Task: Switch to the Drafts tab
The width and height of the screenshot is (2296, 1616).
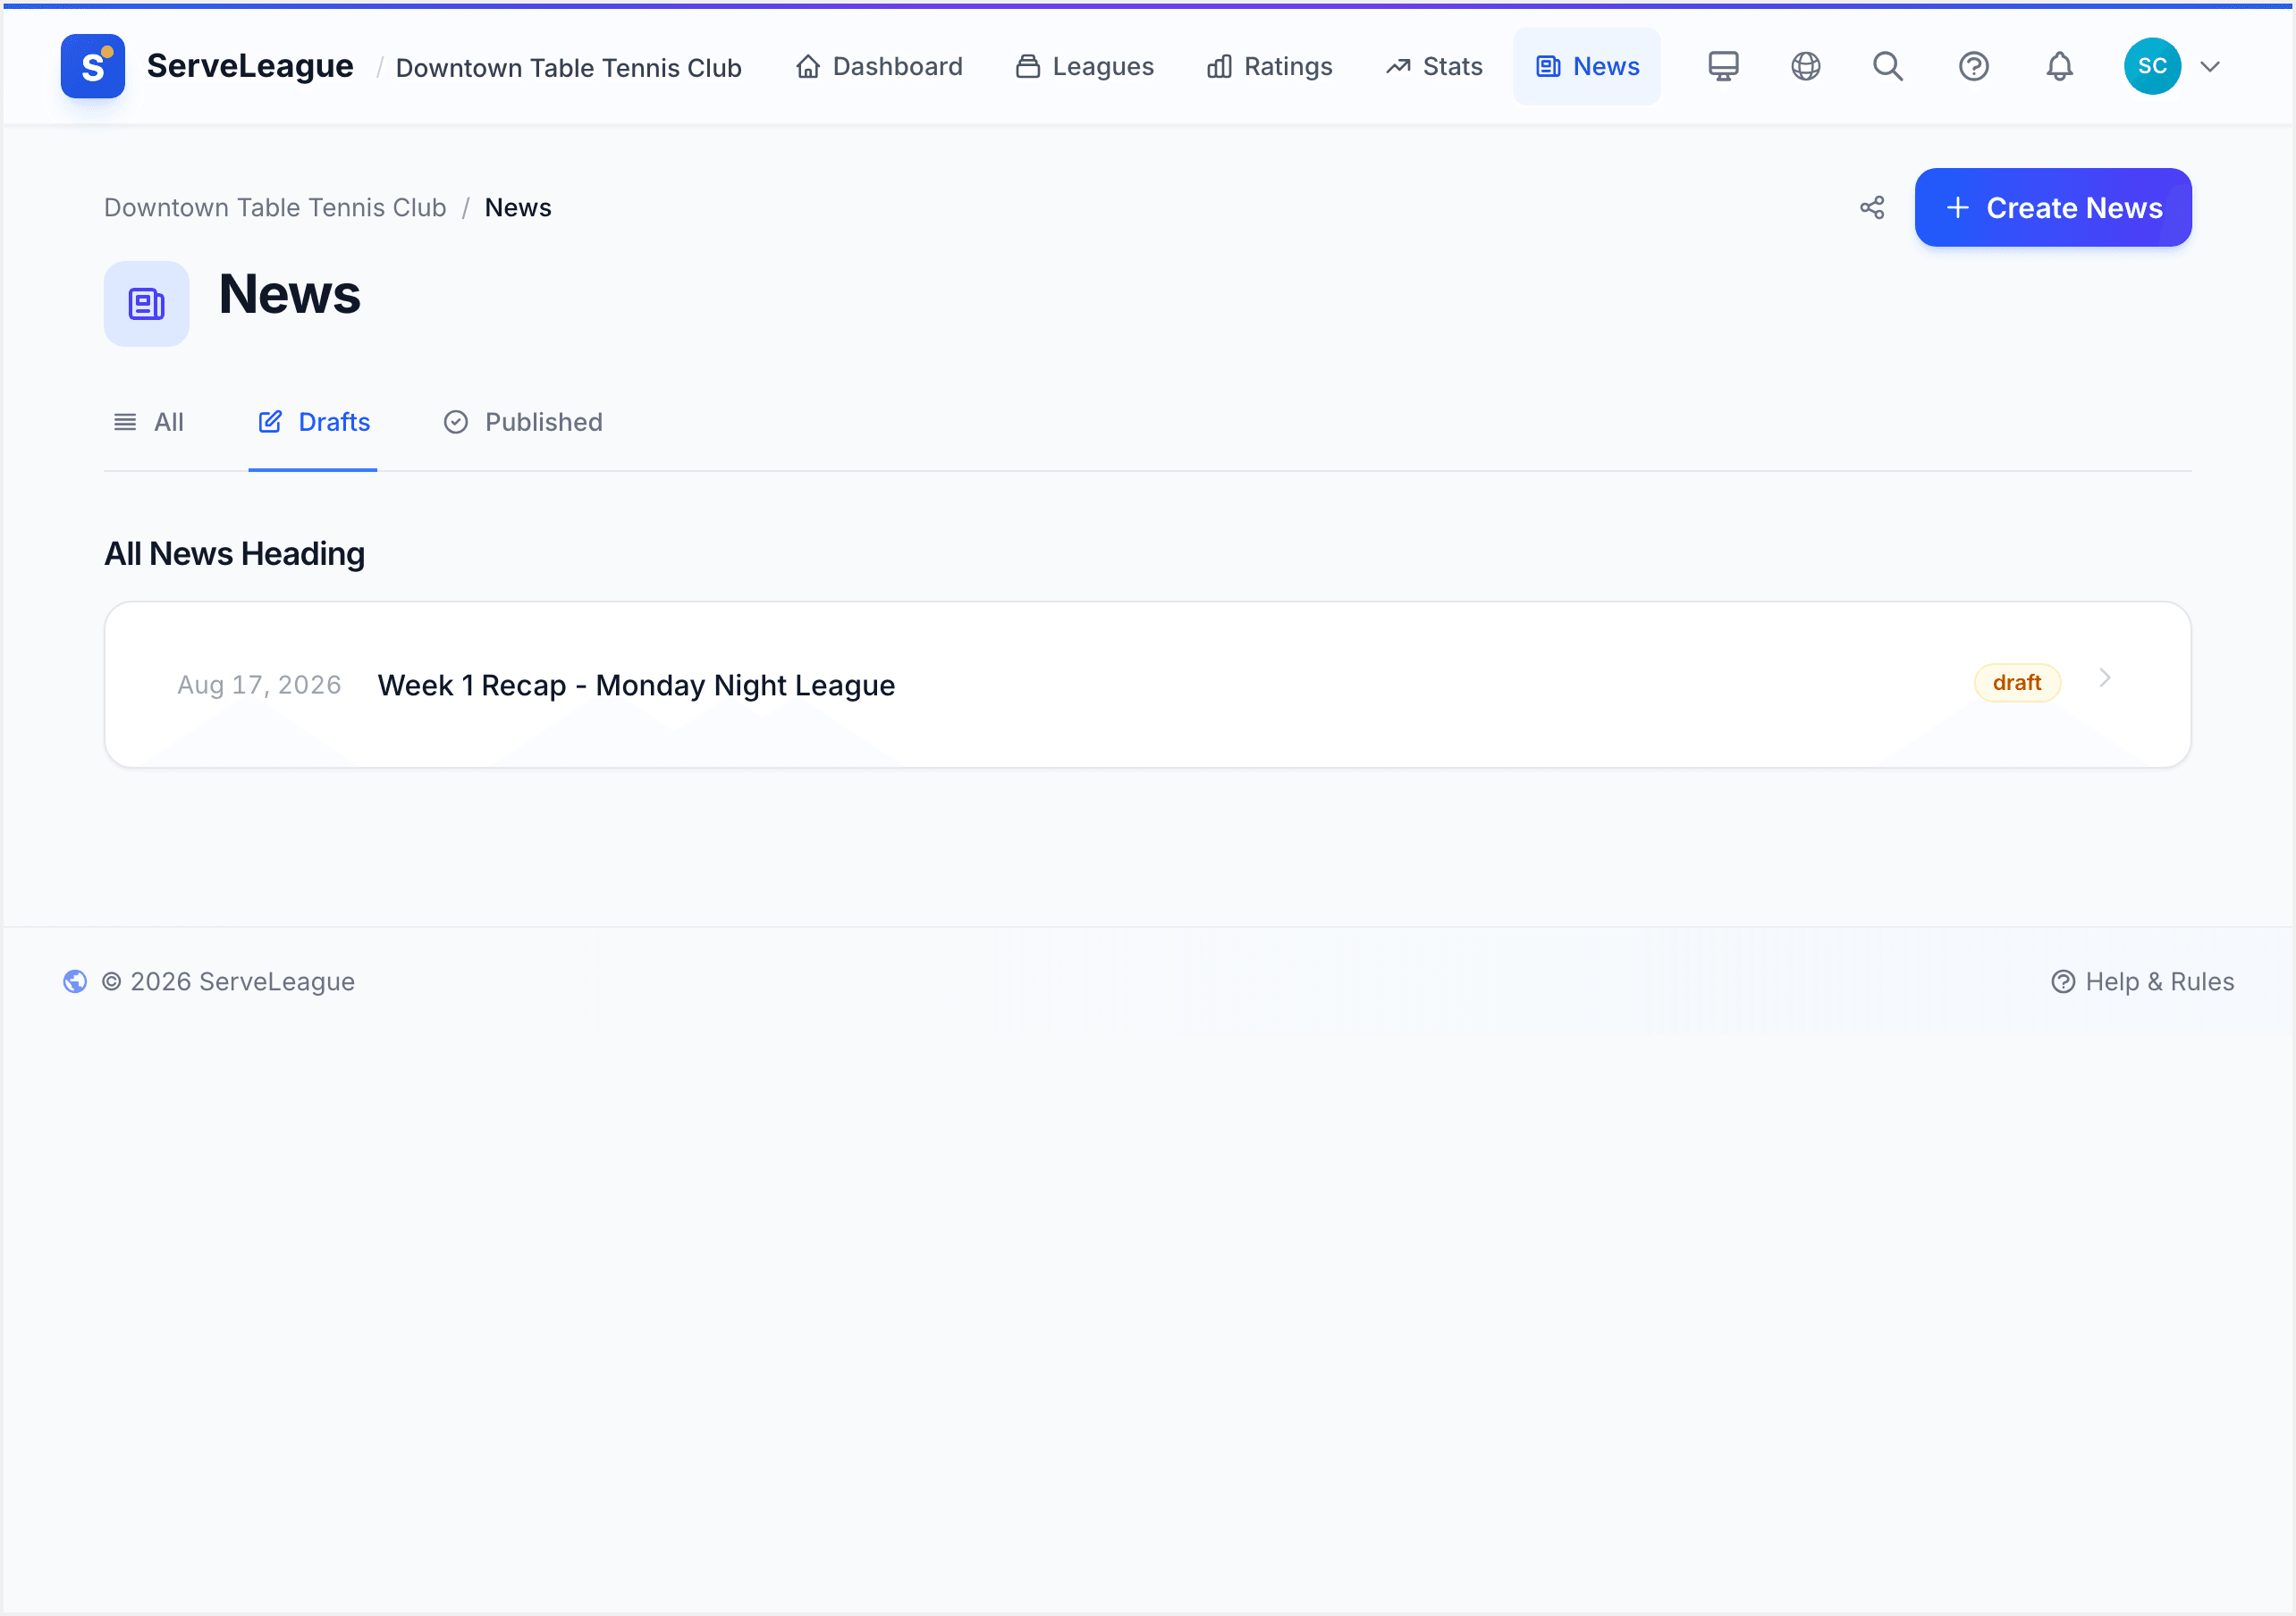Action: tap(313, 422)
